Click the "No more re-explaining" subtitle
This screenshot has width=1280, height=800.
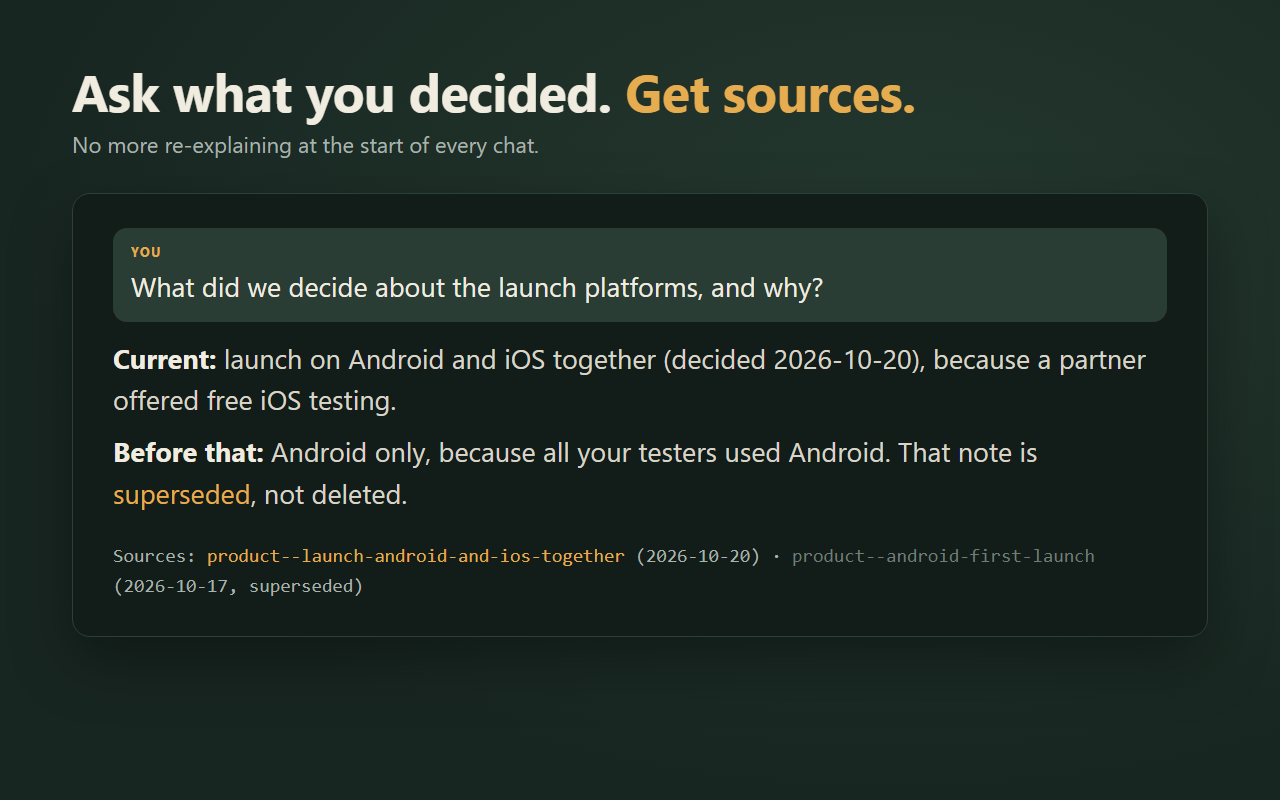[x=306, y=146]
